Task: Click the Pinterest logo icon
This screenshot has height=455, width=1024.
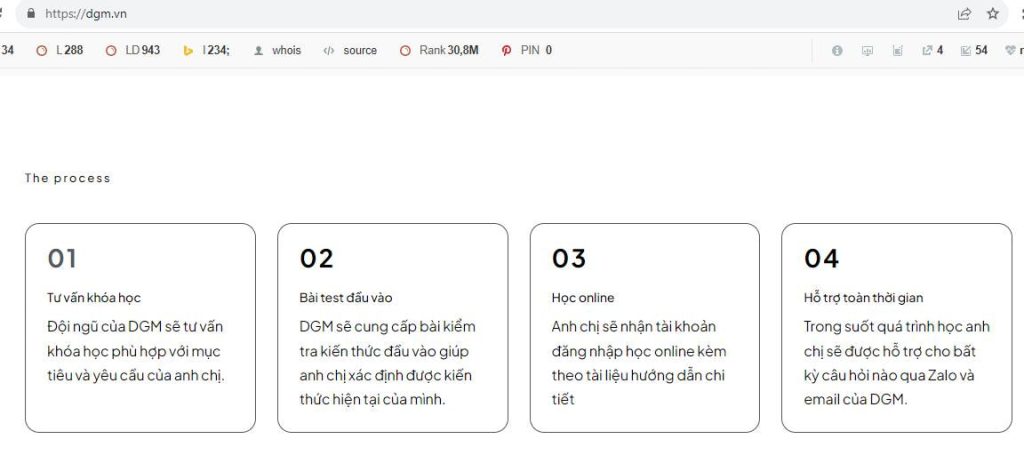Action: click(x=506, y=50)
